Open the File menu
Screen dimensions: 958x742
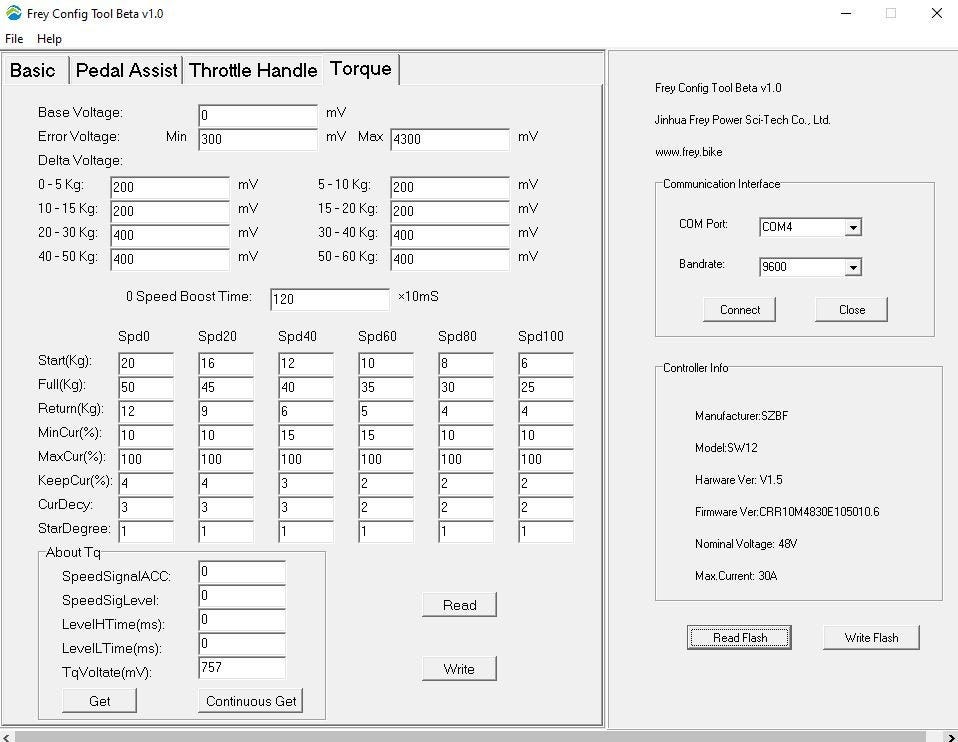[14, 39]
